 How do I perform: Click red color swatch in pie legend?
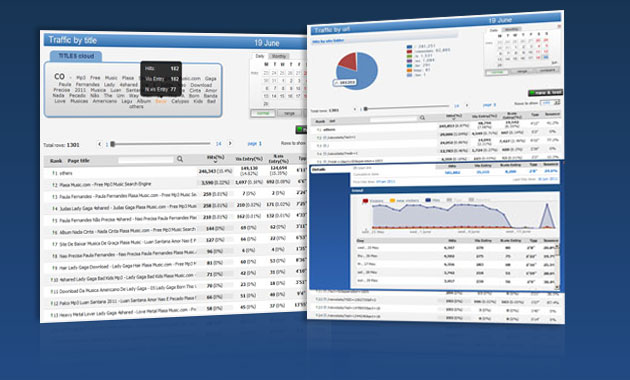coord(409,51)
